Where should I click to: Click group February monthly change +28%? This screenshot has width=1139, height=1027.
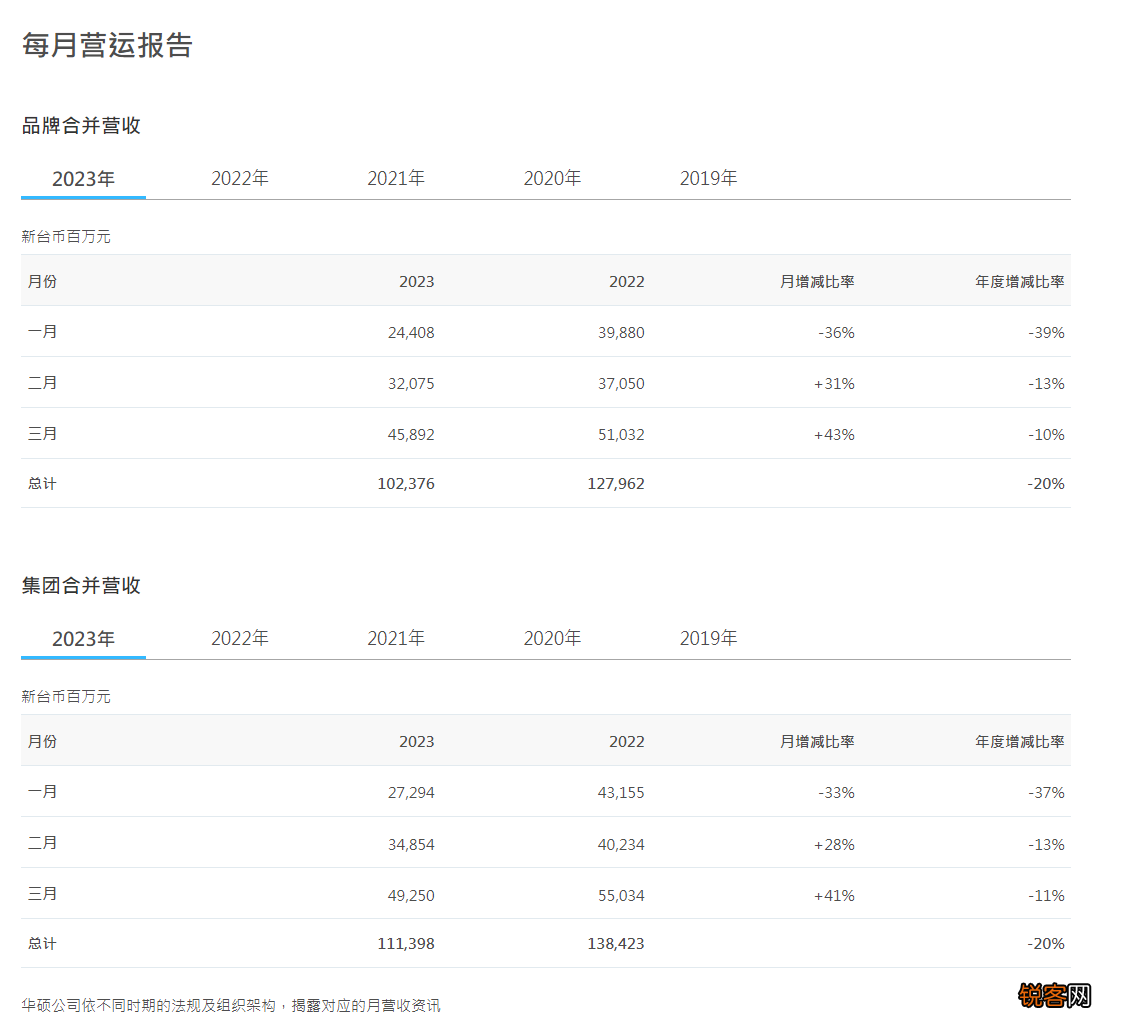pyautogui.click(x=834, y=845)
